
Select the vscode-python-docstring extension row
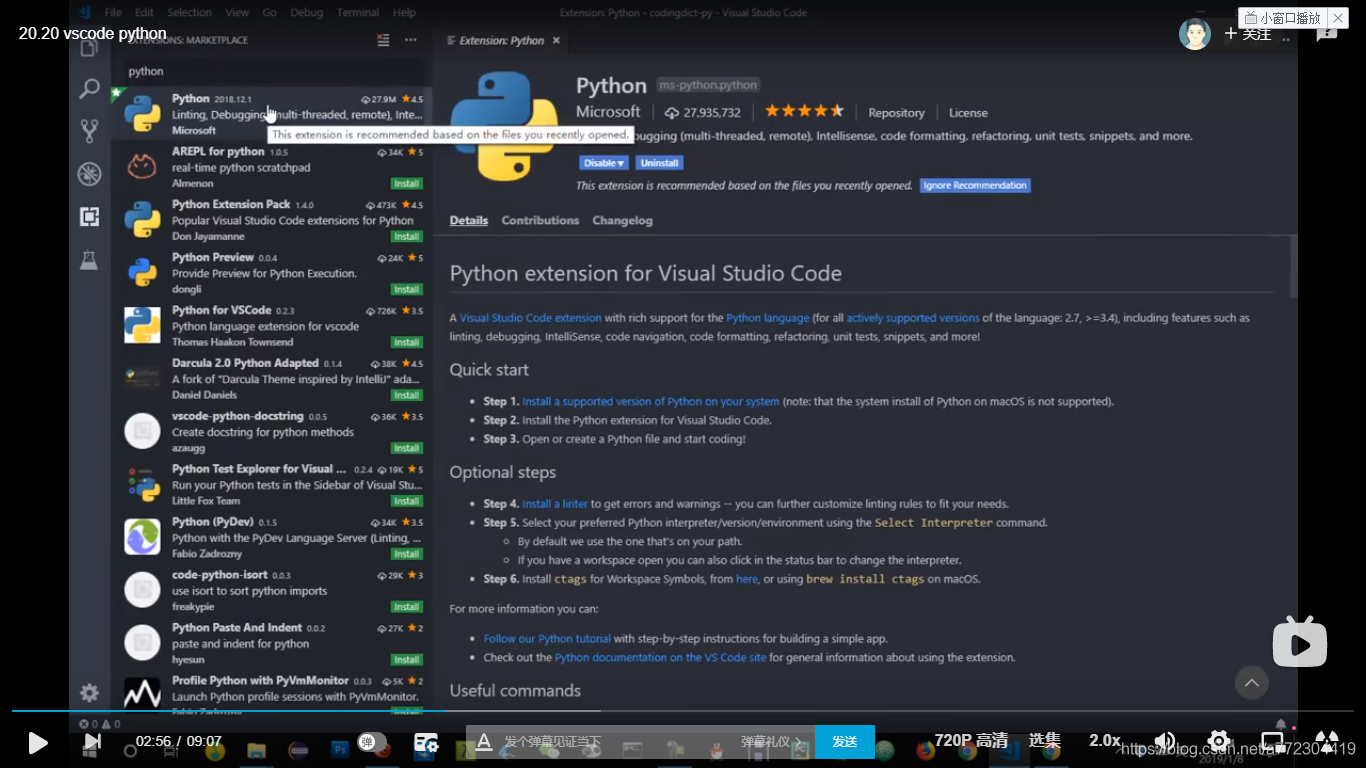click(271, 432)
